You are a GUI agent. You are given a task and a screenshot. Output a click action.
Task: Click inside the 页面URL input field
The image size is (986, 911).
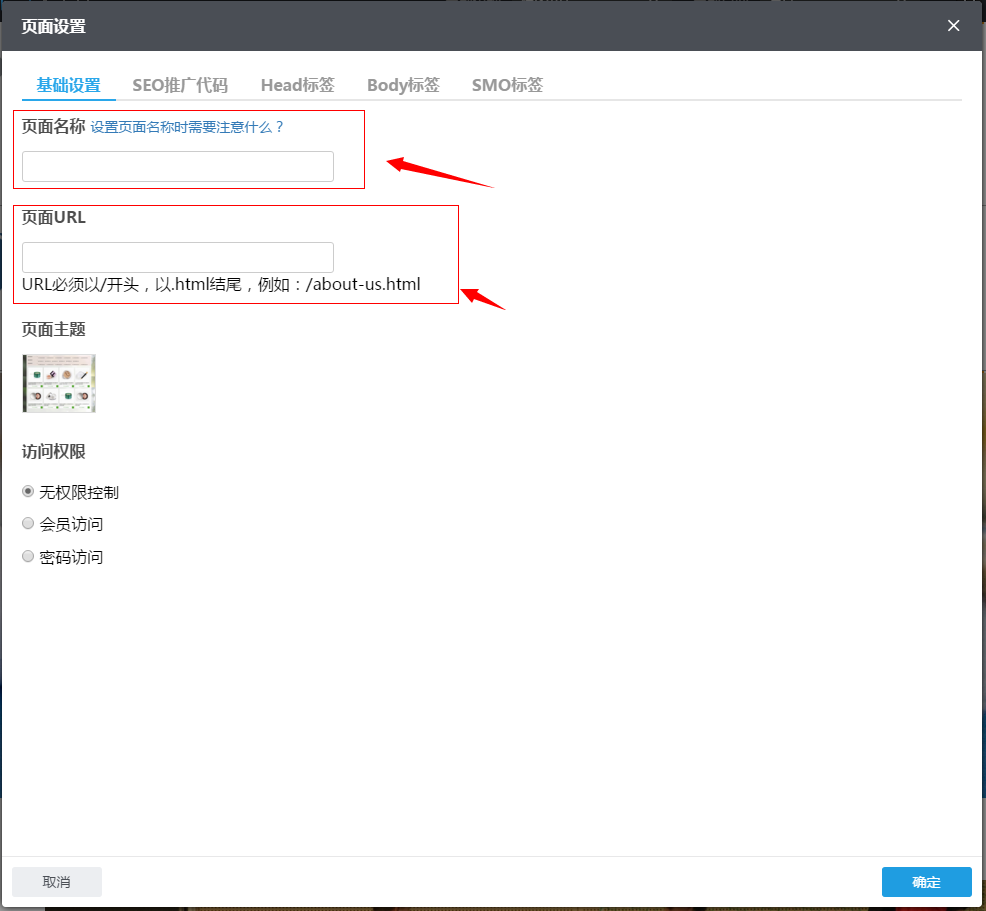pyautogui.click(x=177, y=257)
